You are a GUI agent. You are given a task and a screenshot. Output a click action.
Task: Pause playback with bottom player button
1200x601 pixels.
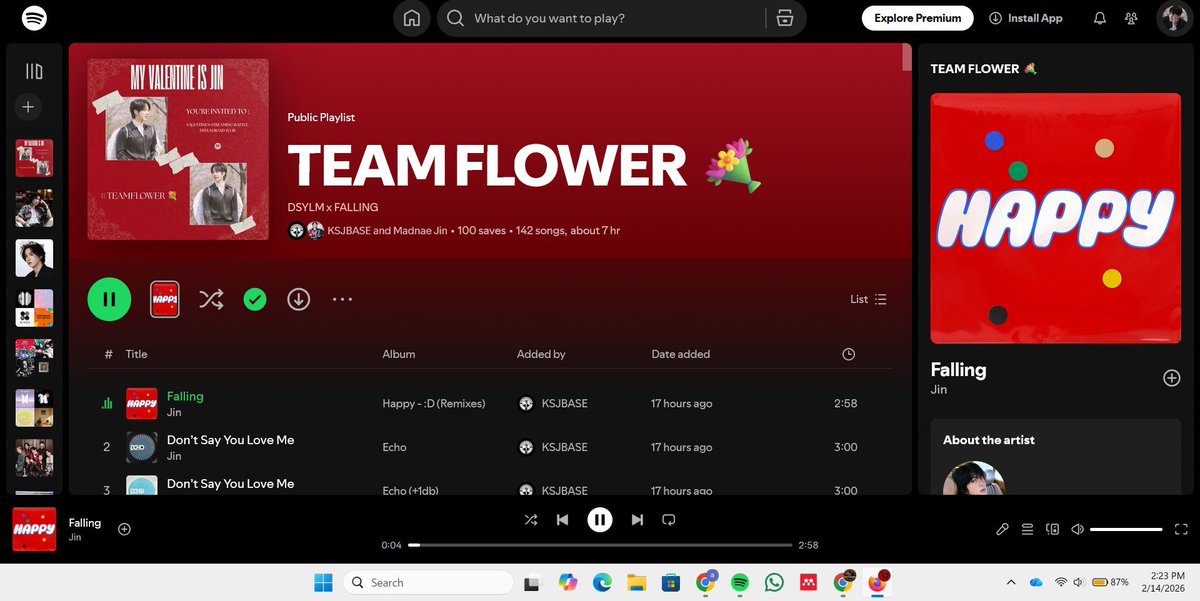[599, 520]
